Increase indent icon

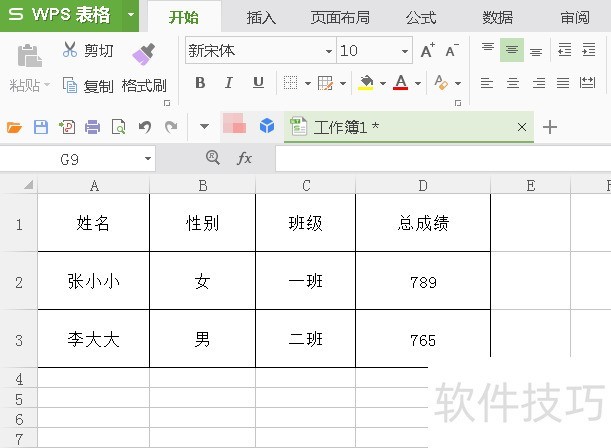(x=588, y=50)
